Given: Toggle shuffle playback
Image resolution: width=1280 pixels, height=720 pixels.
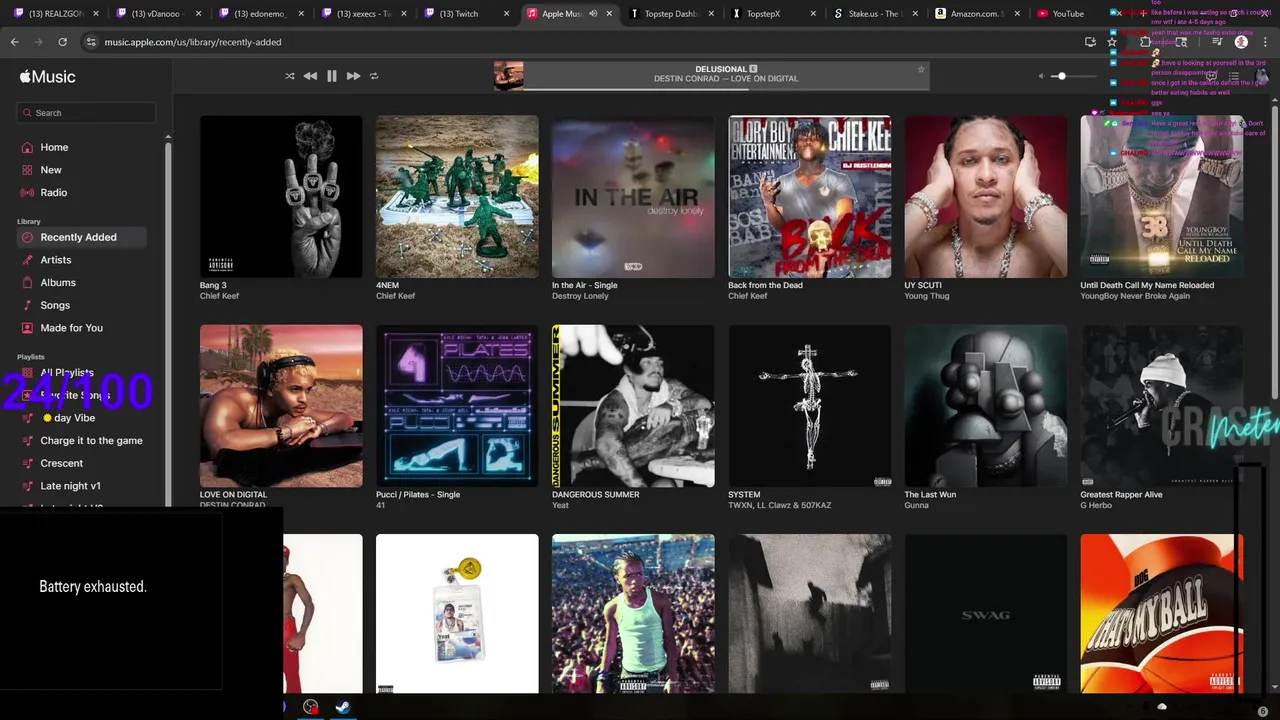Looking at the screenshot, I should point(290,76).
